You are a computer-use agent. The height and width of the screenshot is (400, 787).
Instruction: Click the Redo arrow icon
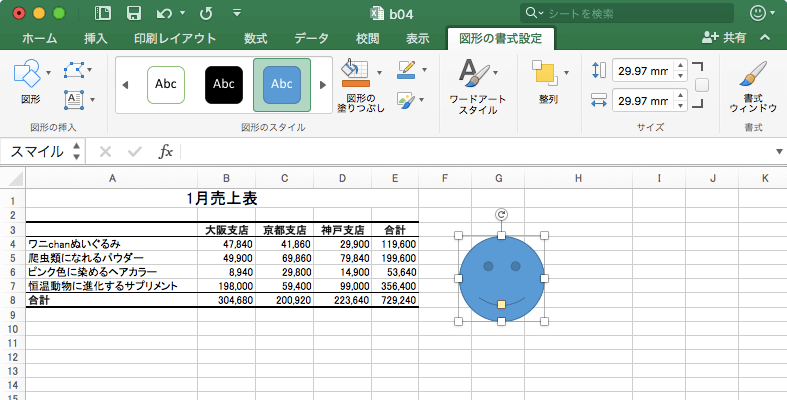point(206,14)
